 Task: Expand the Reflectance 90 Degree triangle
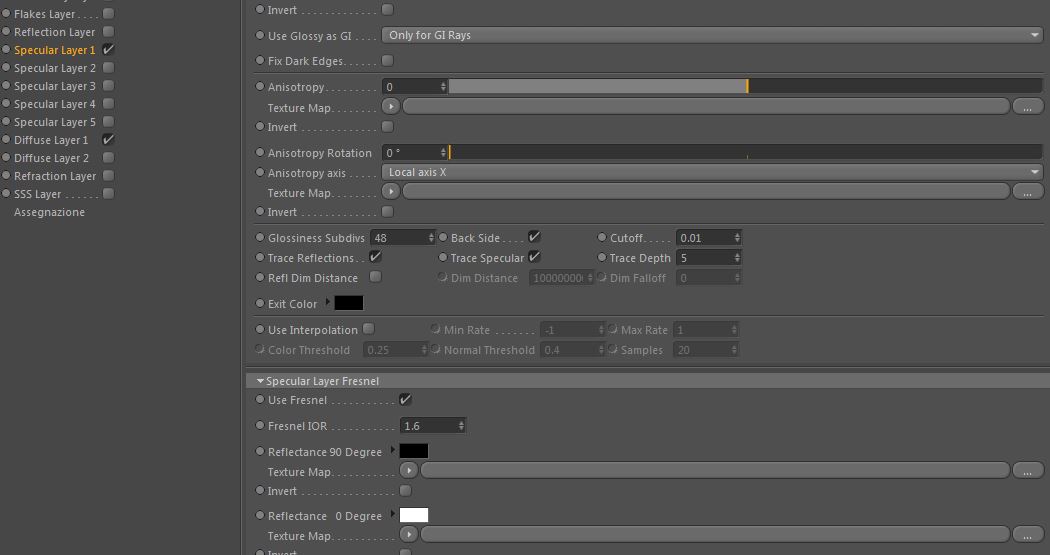click(x=392, y=451)
